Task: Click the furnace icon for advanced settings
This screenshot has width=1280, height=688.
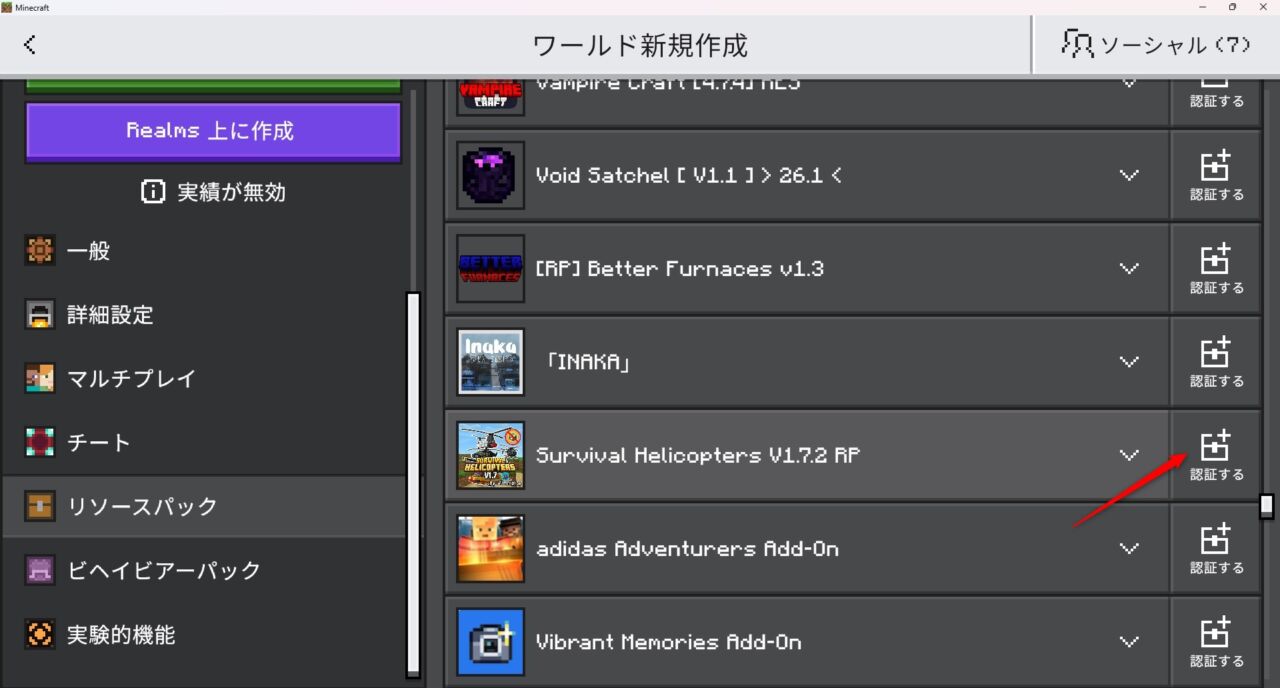Action: [40, 315]
